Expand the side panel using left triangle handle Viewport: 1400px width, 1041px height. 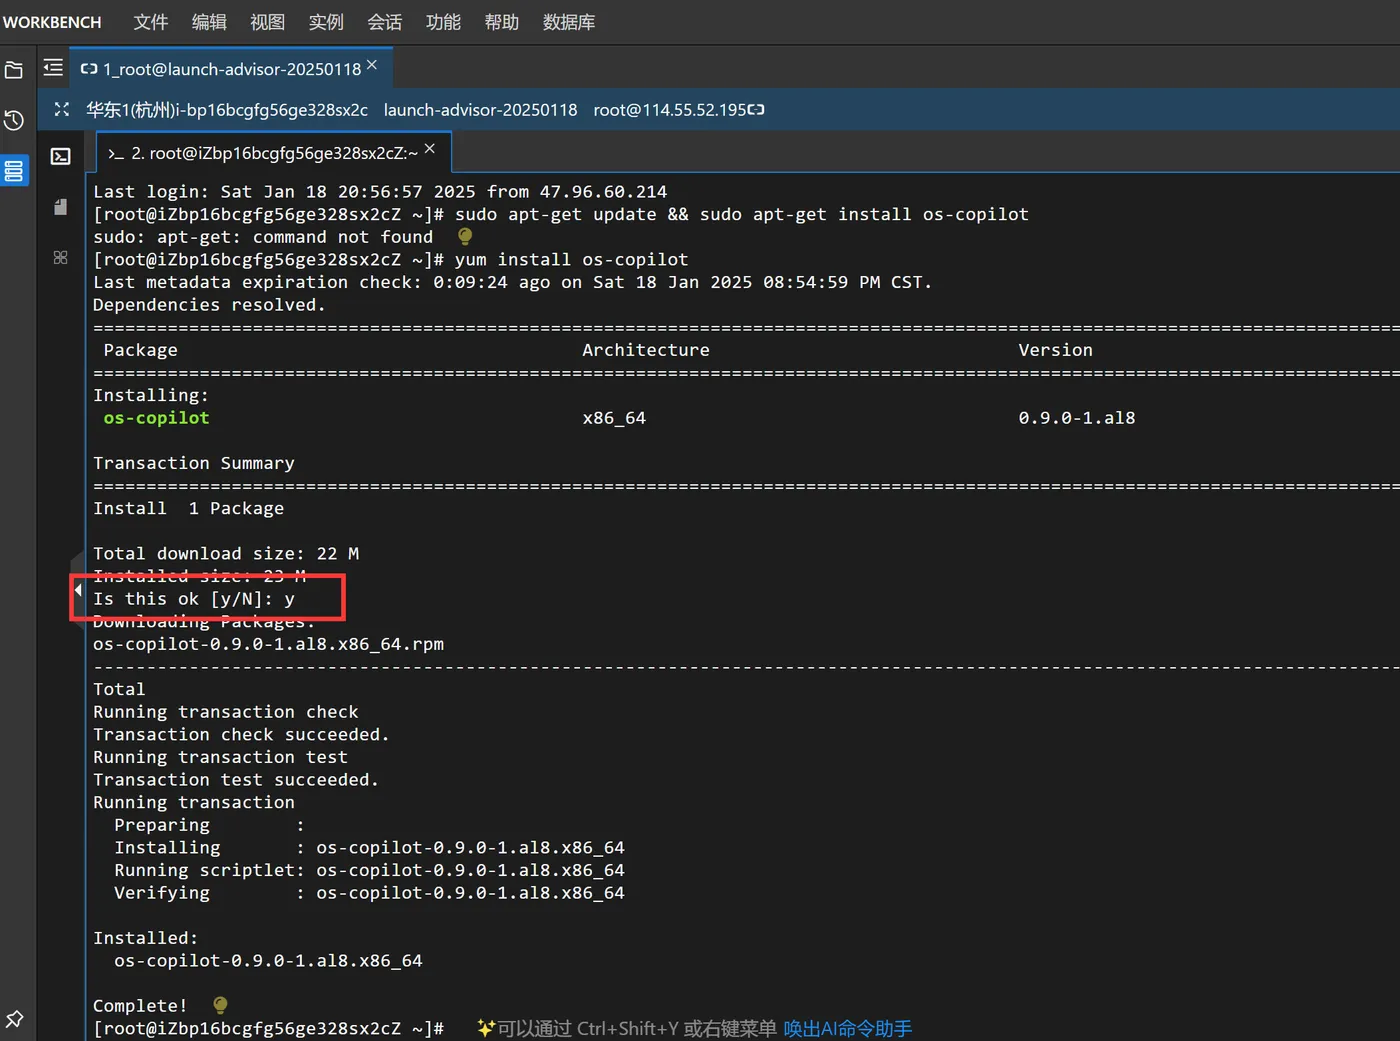point(78,590)
